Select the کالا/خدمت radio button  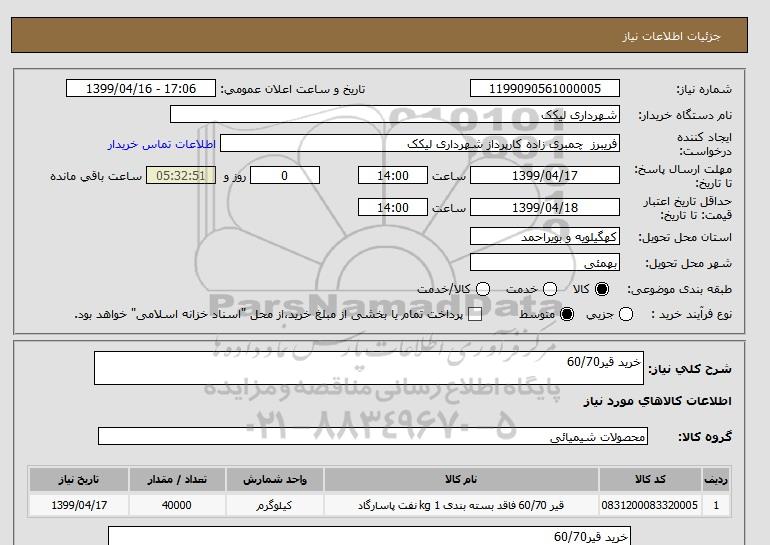pos(483,289)
